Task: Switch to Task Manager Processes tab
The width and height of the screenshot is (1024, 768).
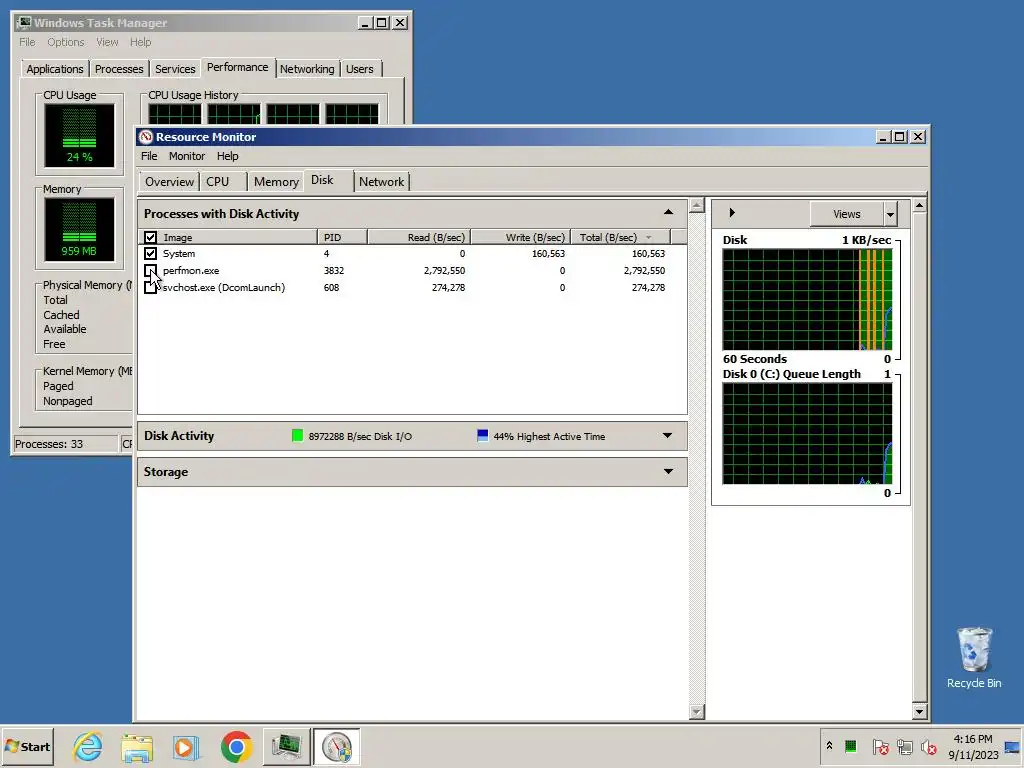Action: pyautogui.click(x=119, y=69)
